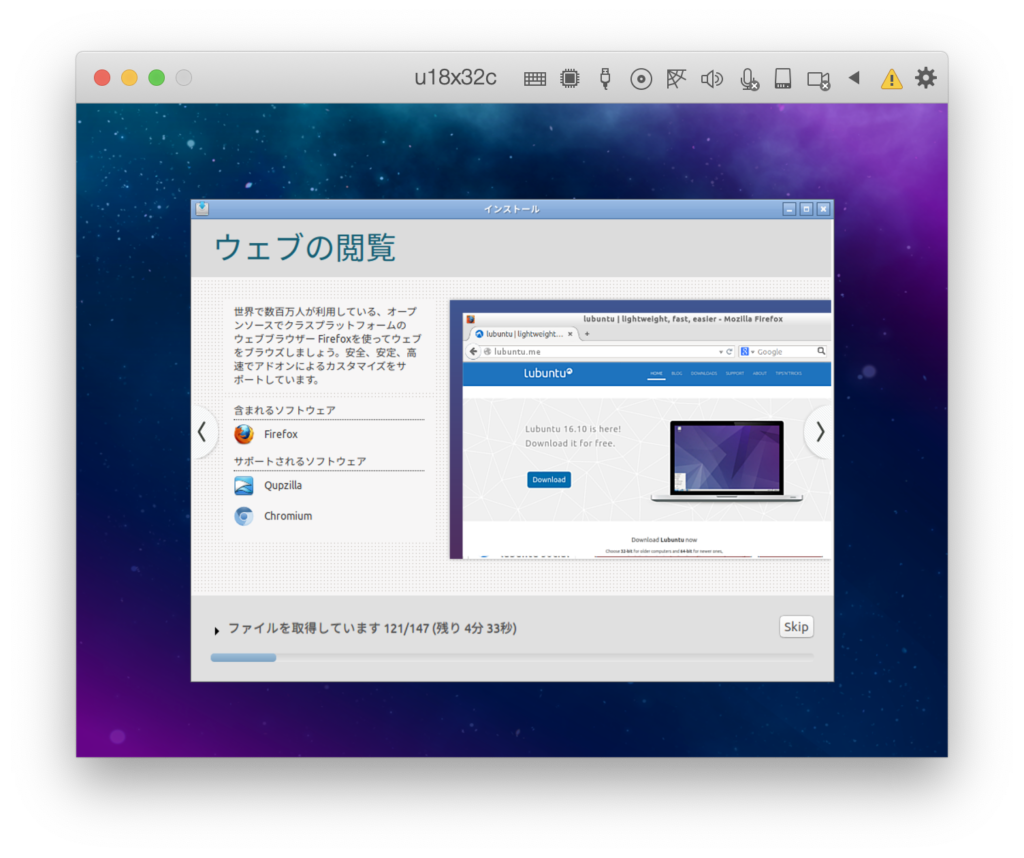Click the green macOS zoom button

click(156, 77)
